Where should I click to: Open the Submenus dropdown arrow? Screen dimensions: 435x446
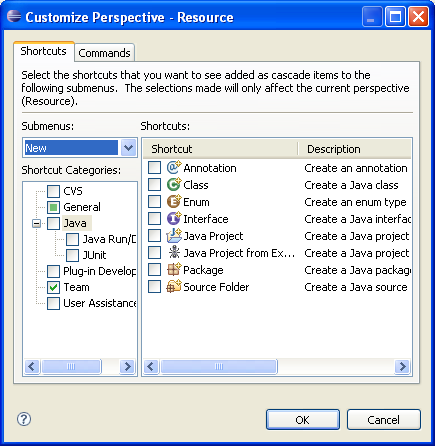[128, 147]
